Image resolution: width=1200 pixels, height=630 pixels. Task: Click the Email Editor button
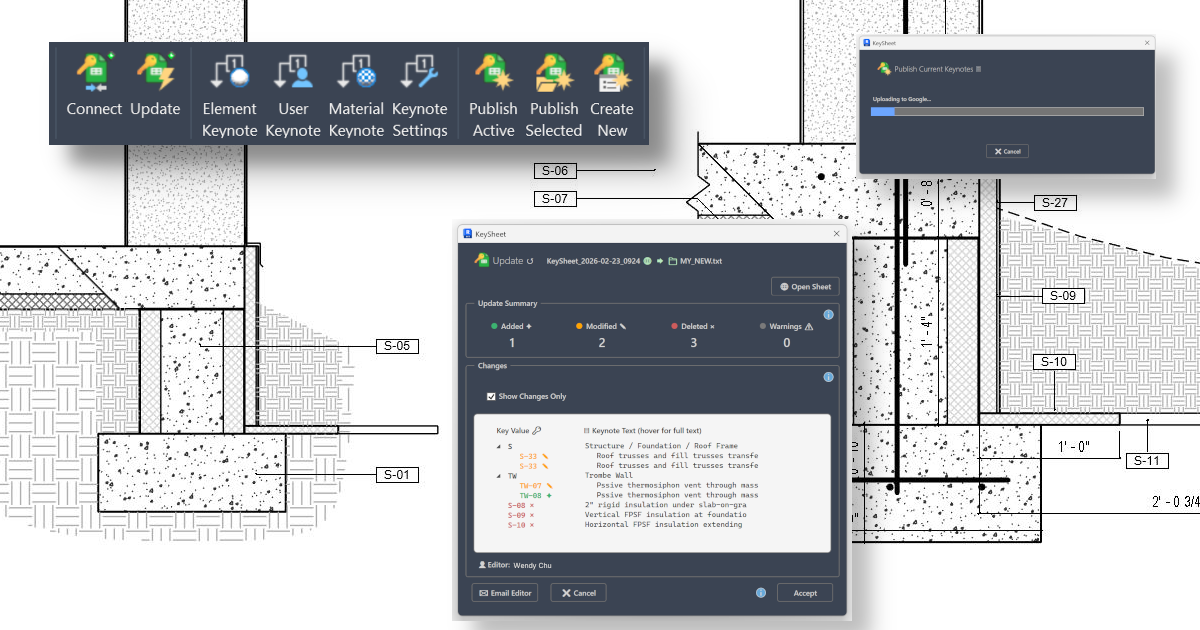coord(505,592)
